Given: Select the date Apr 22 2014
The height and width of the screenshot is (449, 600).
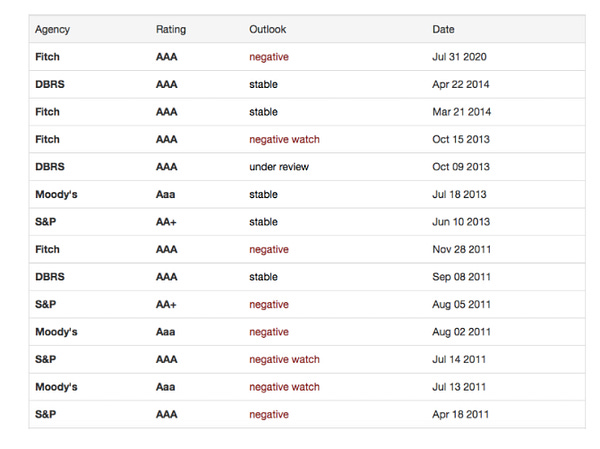Looking at the screenshot, I should click(x=461, y=84).
